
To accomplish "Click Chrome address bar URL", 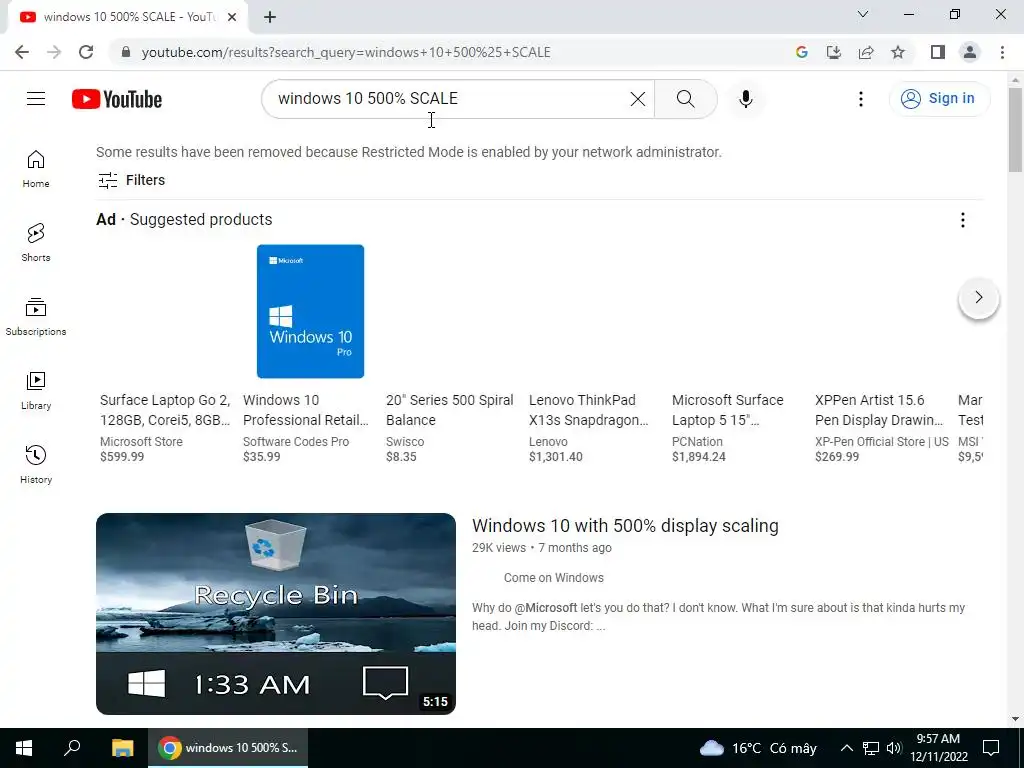I will pos(346,52).
